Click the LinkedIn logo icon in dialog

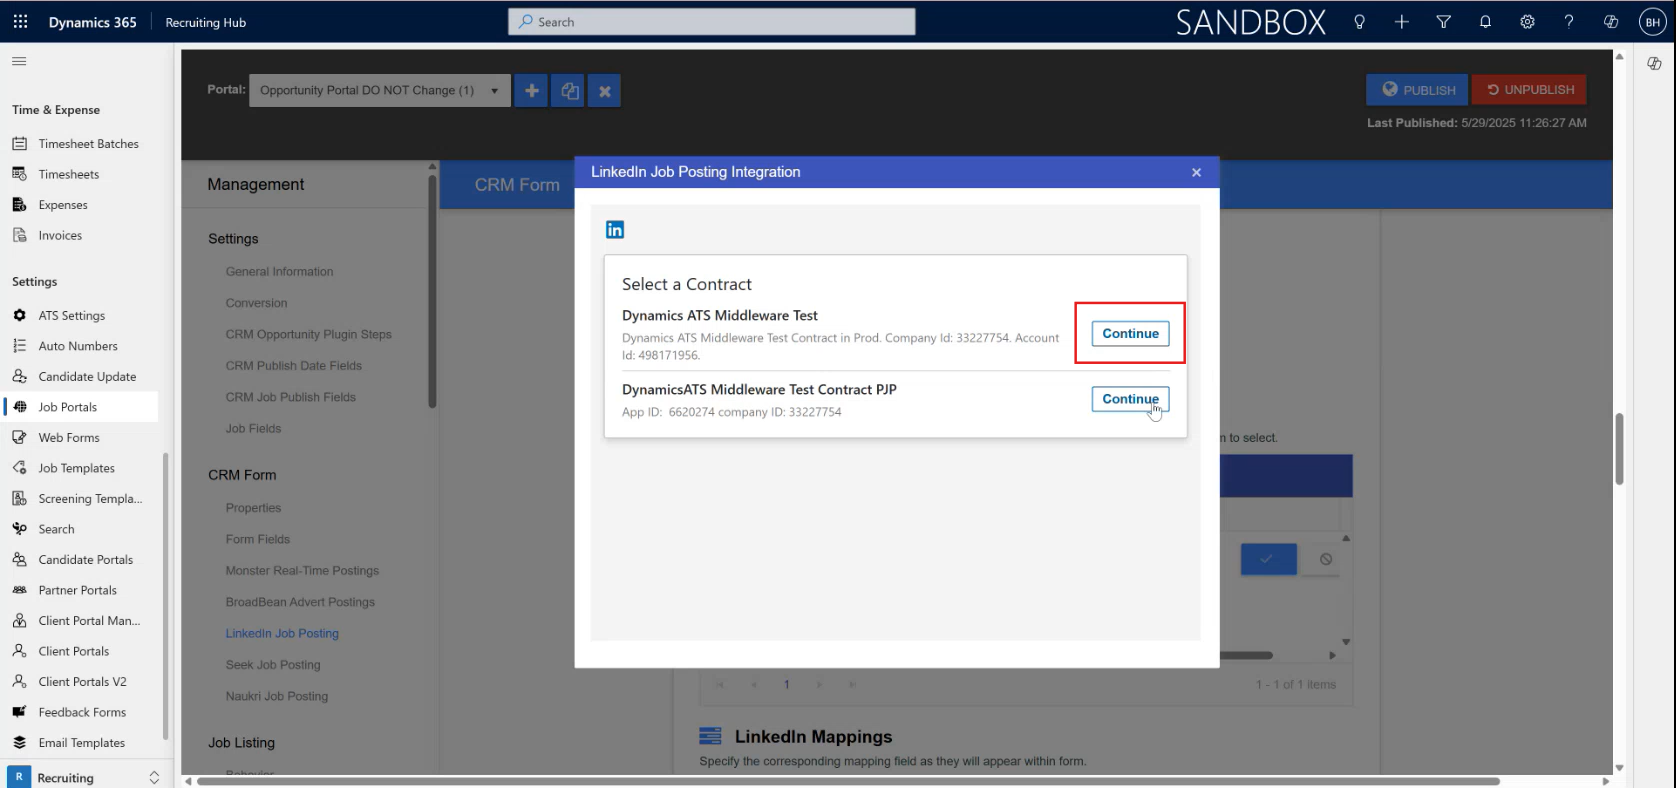[615, 229]
